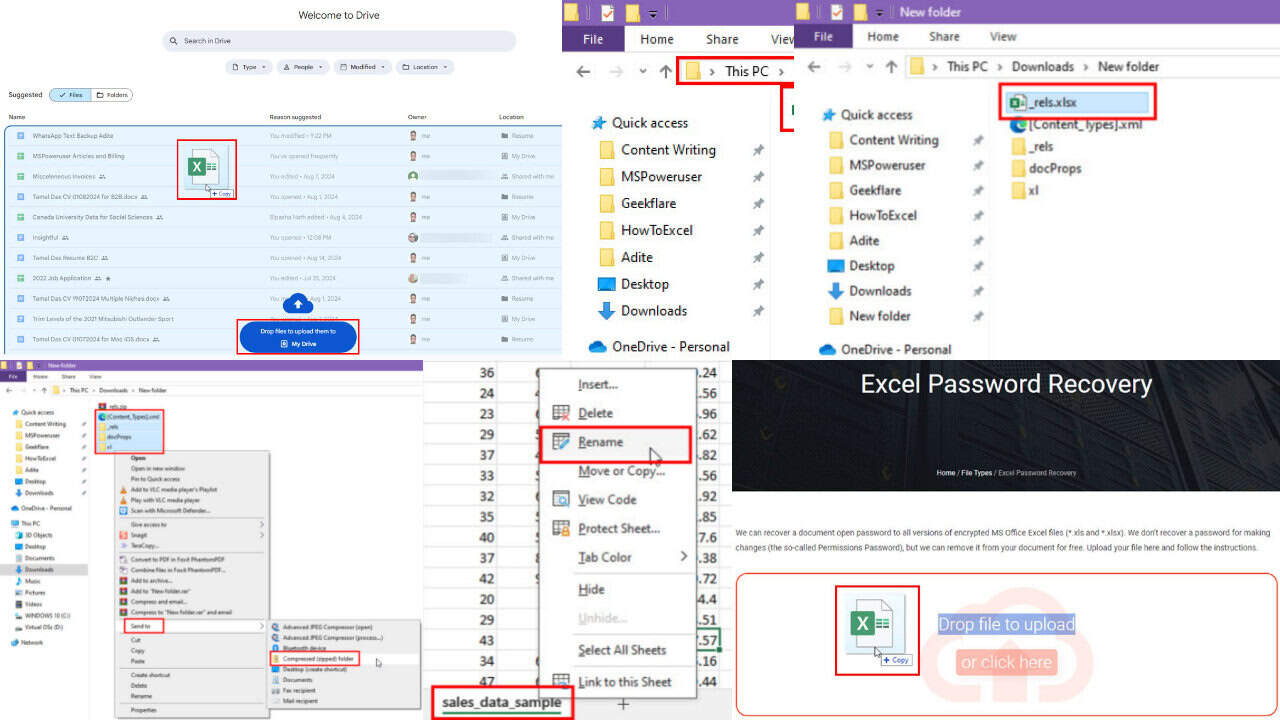Open the WhatsApp Text Backup Adite file in Drive

tap(73, 135)
